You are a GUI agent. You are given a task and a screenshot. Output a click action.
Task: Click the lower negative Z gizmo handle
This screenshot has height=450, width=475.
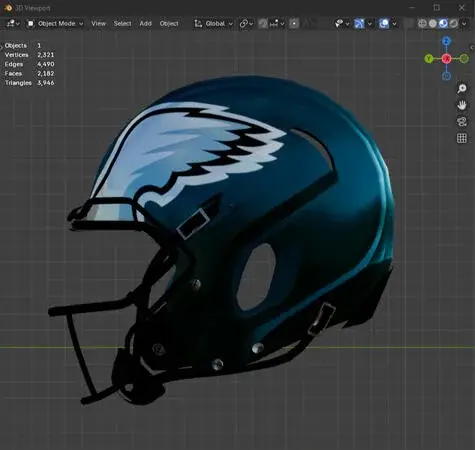pyautogui.click(x=446, y=76)
